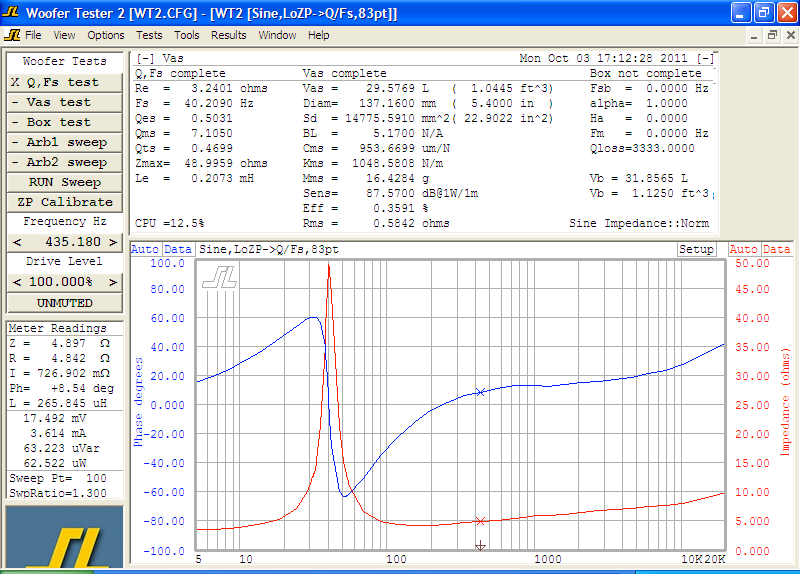Open the Tools menu
The image size is (800, 574).
(187, 35)
